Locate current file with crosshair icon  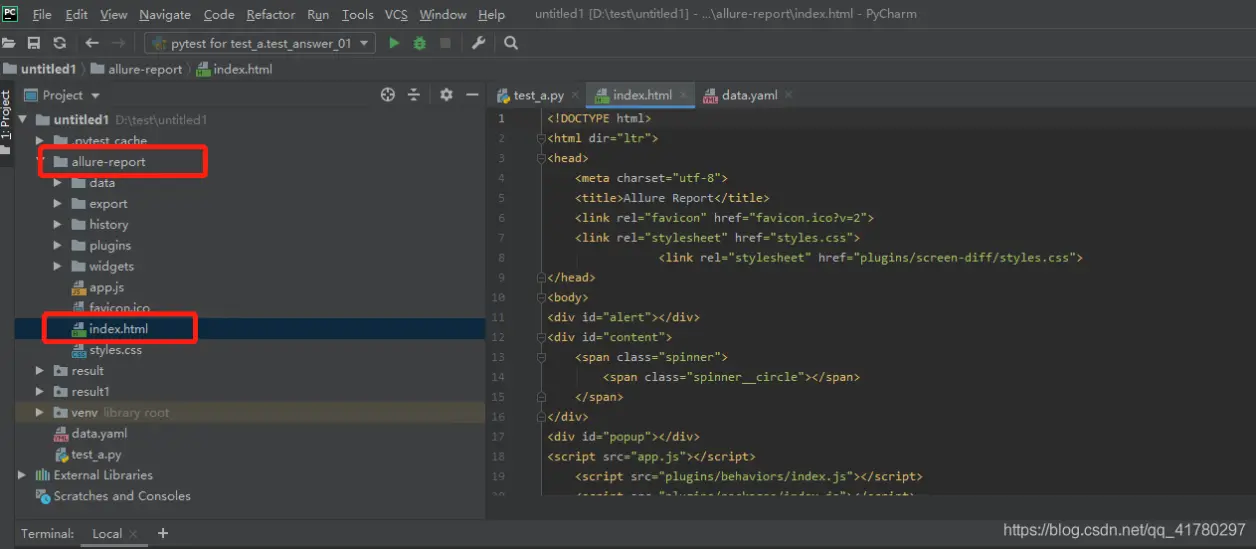coord(388,95)
